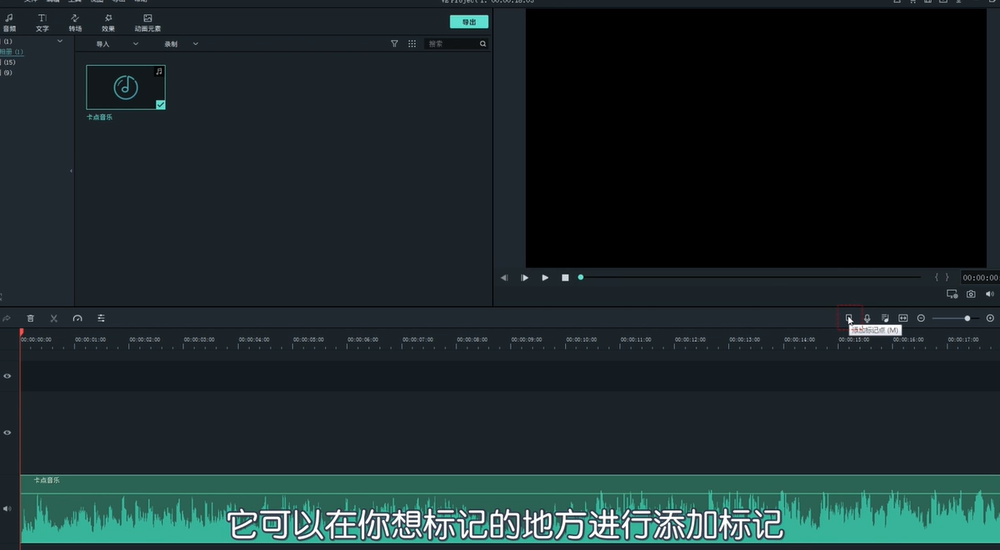1000x550 pixels.
Task: Click ruler at 00:00:14:00
Action: click(799, 339)
